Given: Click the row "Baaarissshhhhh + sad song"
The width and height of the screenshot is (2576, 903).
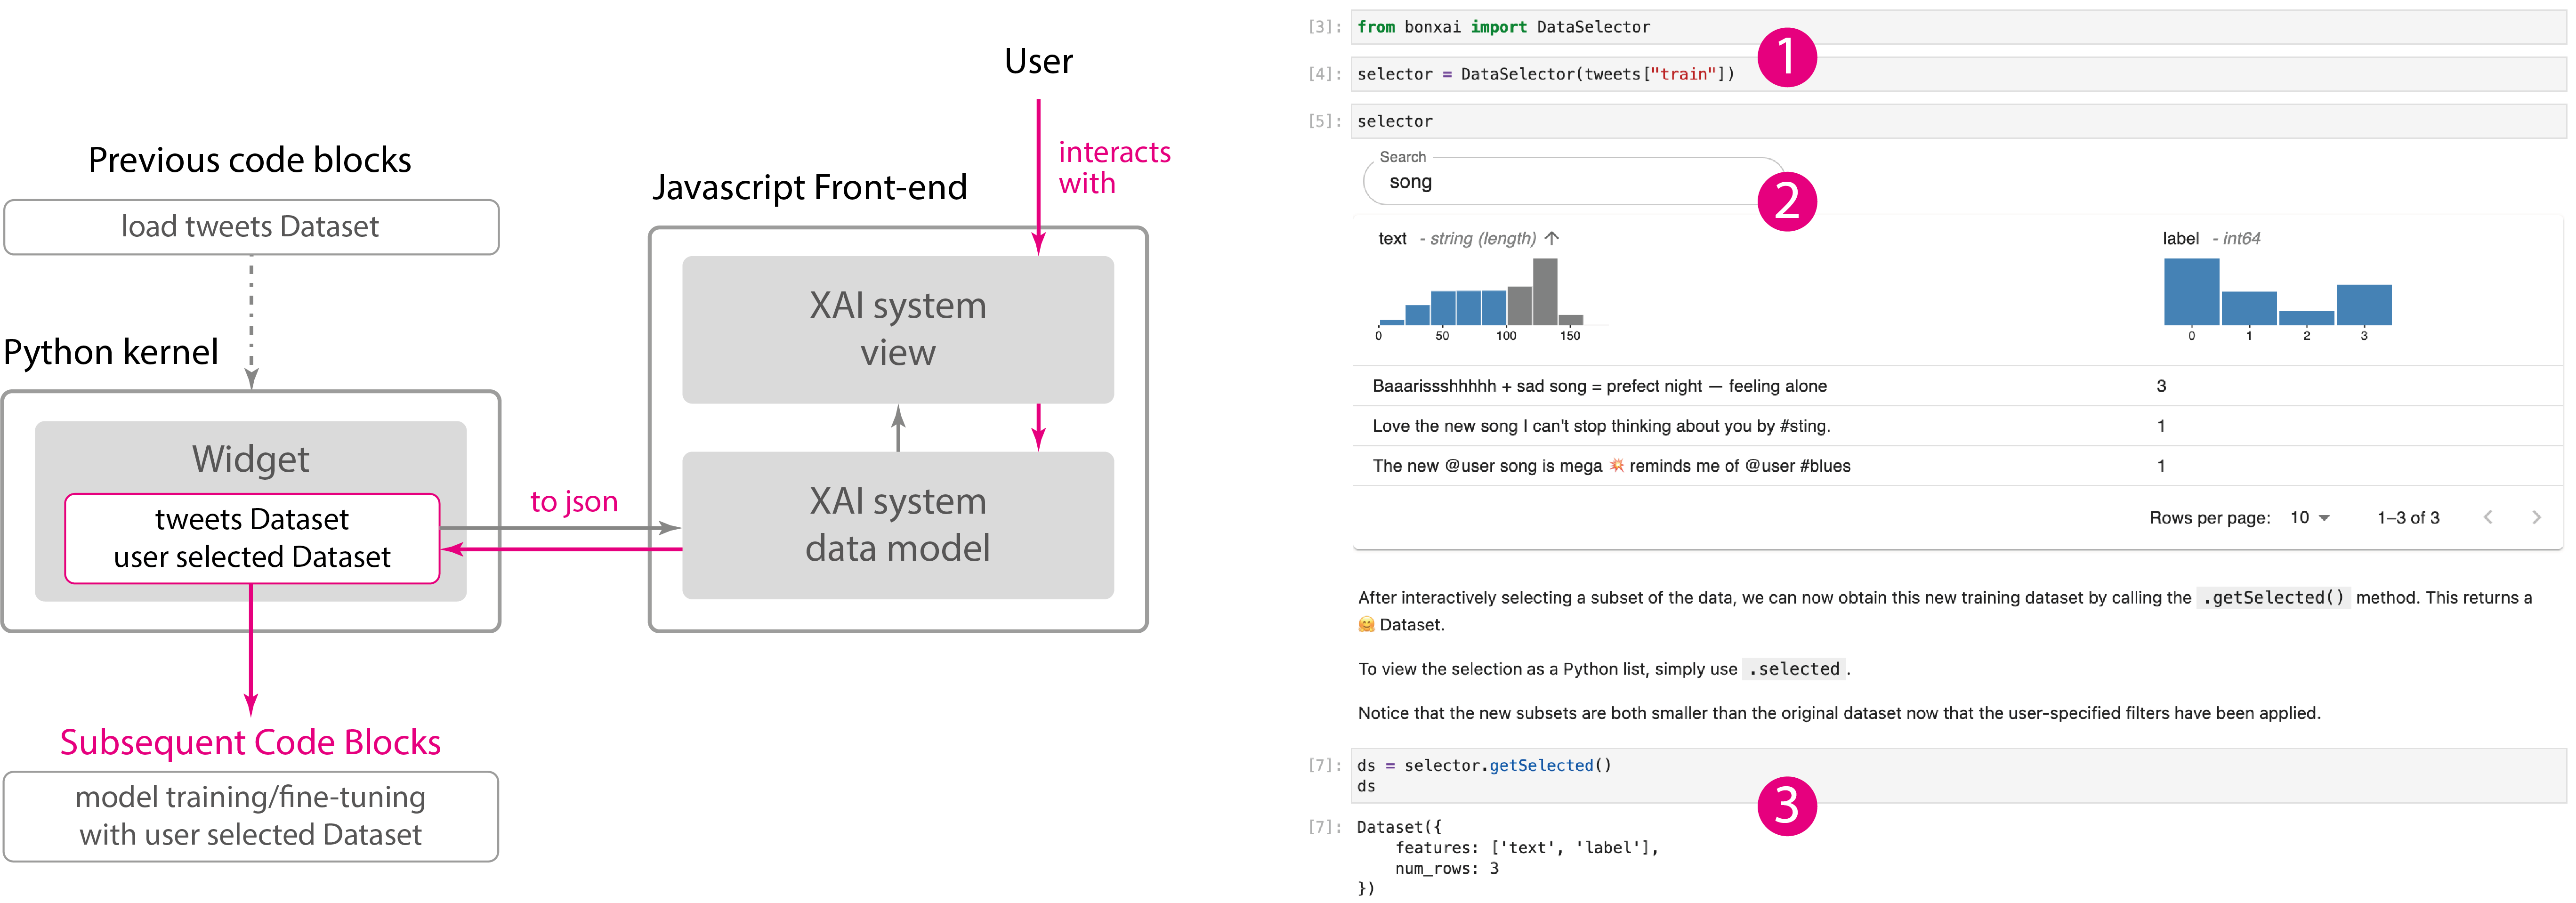Looking at the screenshot, I should pos(1957,386).
